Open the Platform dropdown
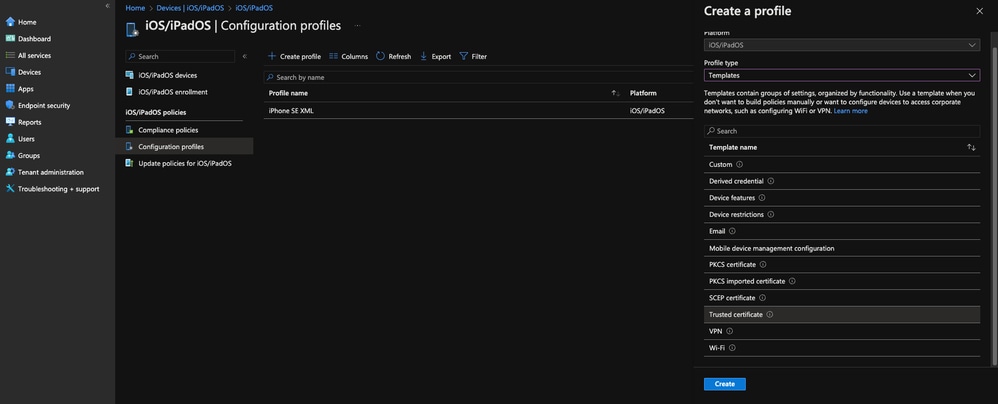The width and height of the screenshot is (998, 404). (x=841, y=45)
